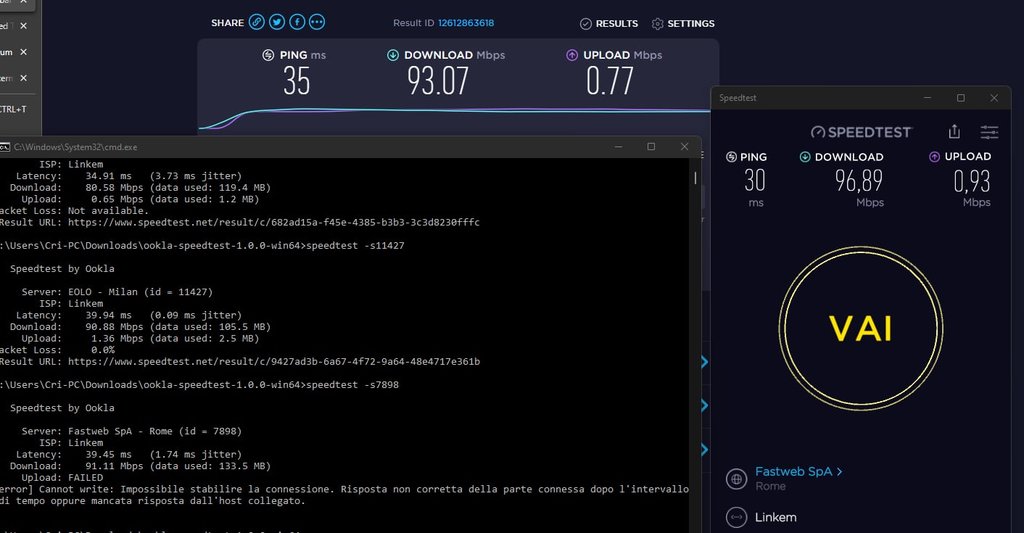
Task: Click the UPLOAD arrow icon in web results
Action: (572, 55)
